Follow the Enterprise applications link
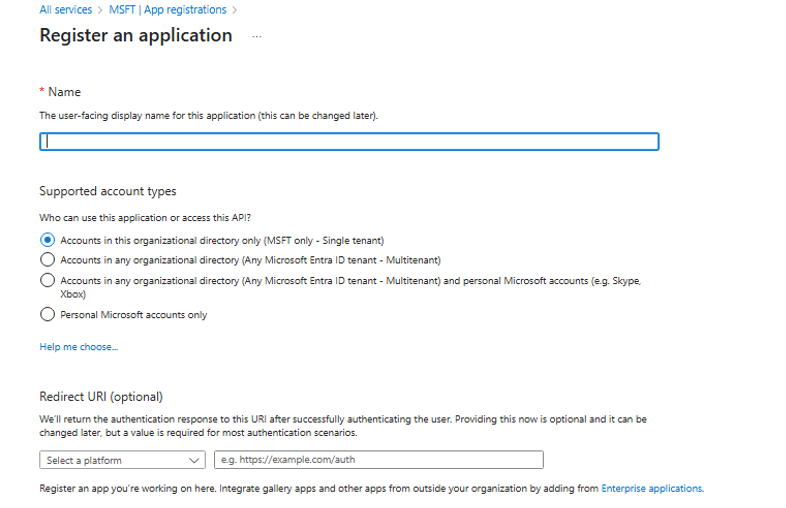Screen dimensions: 786x508 (651, 489)
